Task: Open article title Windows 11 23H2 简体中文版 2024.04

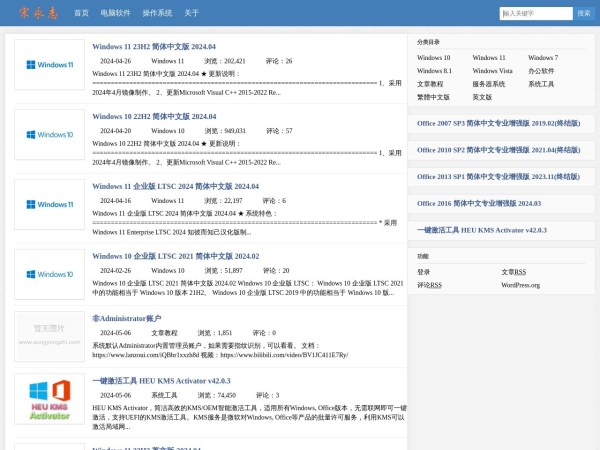Action: coord(154,47)
